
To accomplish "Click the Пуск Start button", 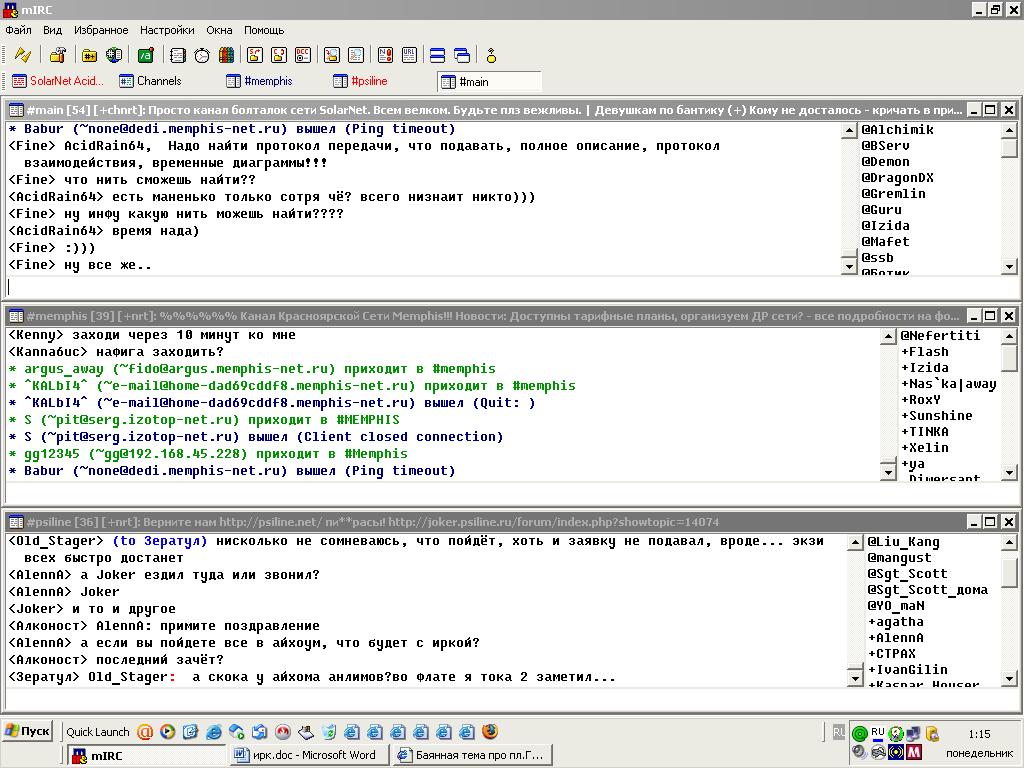I will (x=28, y=731).
